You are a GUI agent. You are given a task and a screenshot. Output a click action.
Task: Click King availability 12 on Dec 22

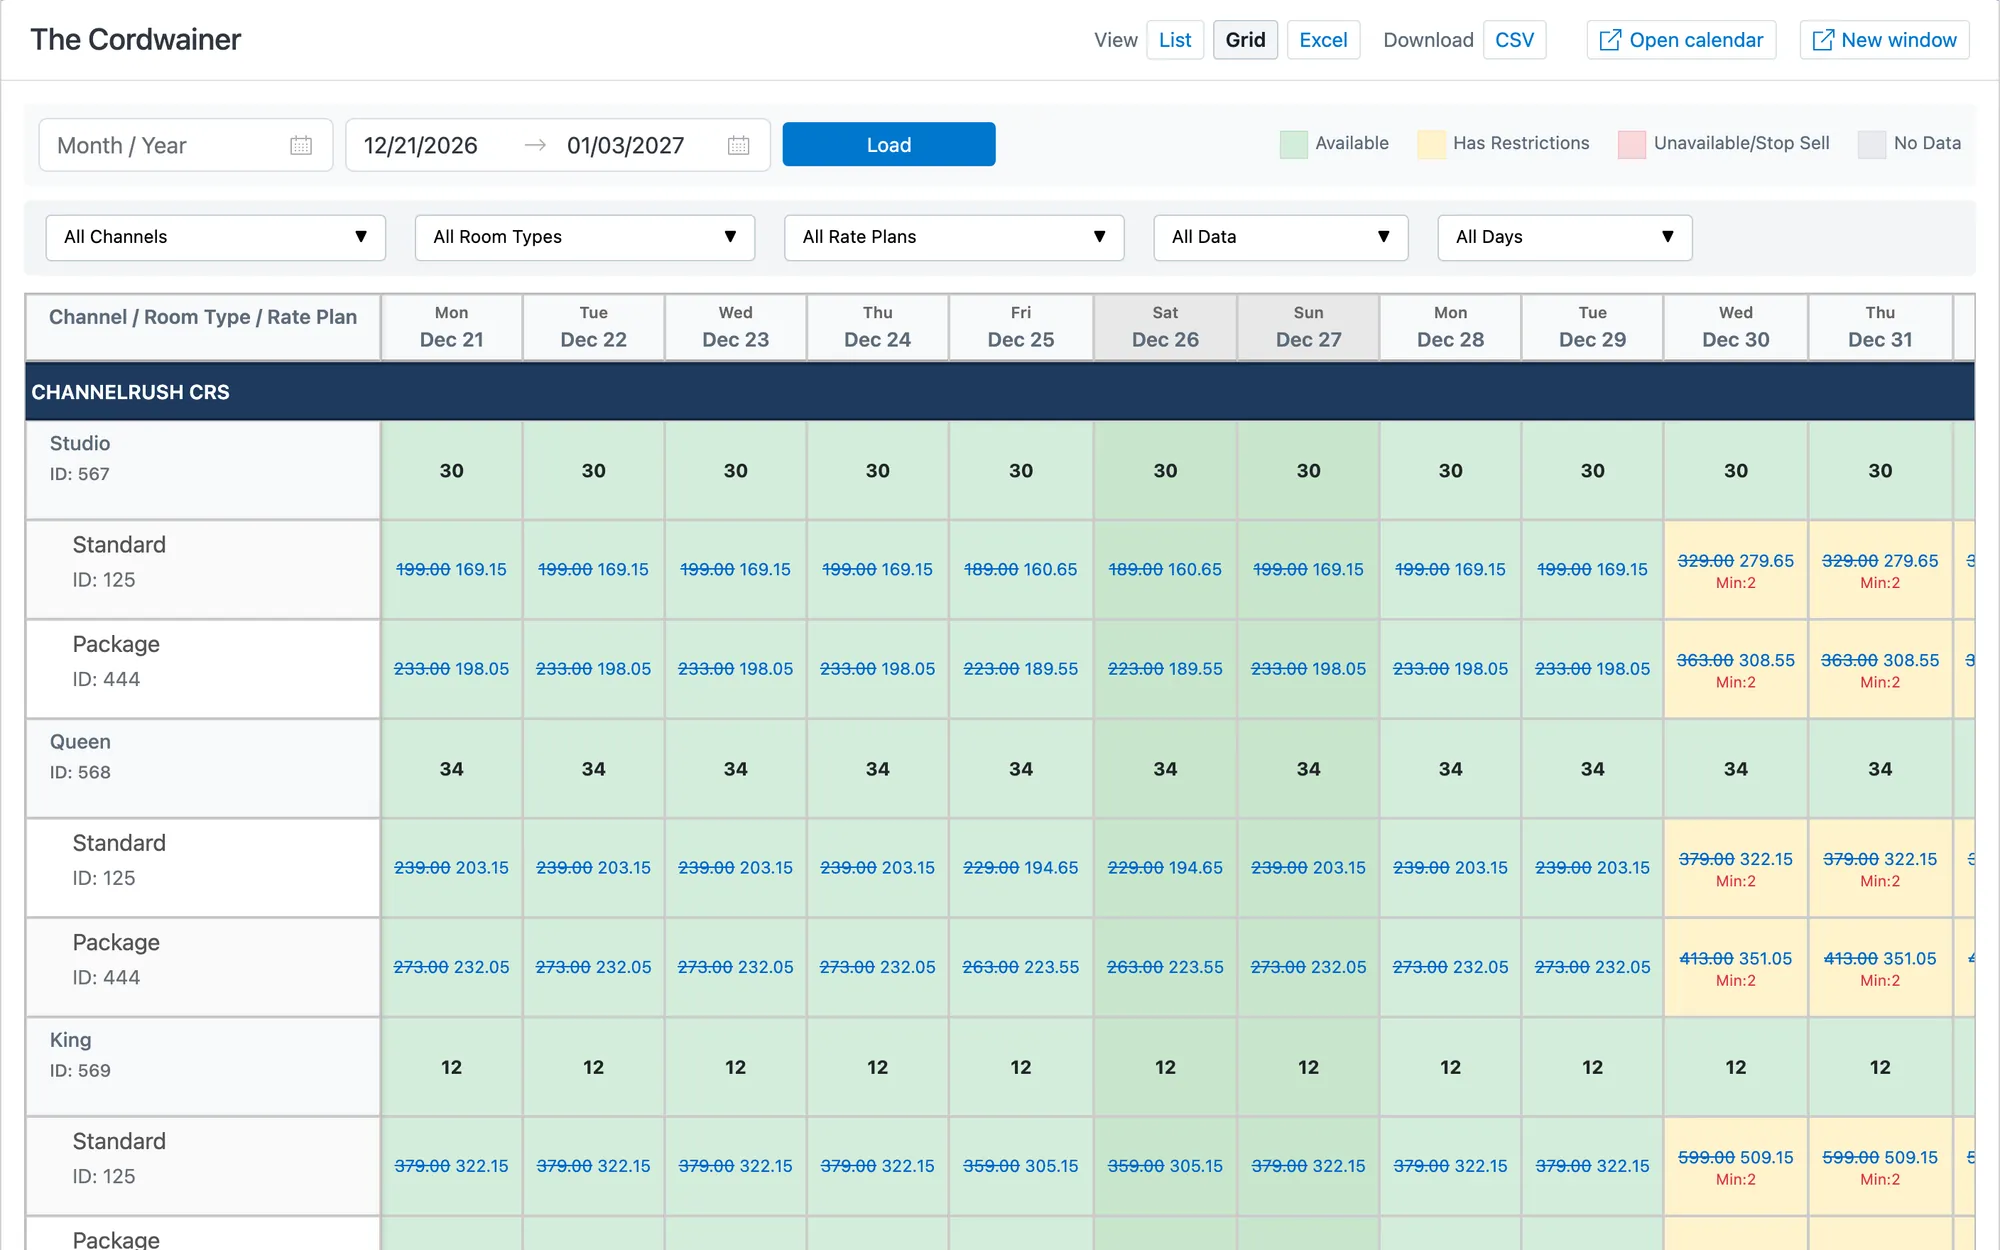pos(594,1067)
